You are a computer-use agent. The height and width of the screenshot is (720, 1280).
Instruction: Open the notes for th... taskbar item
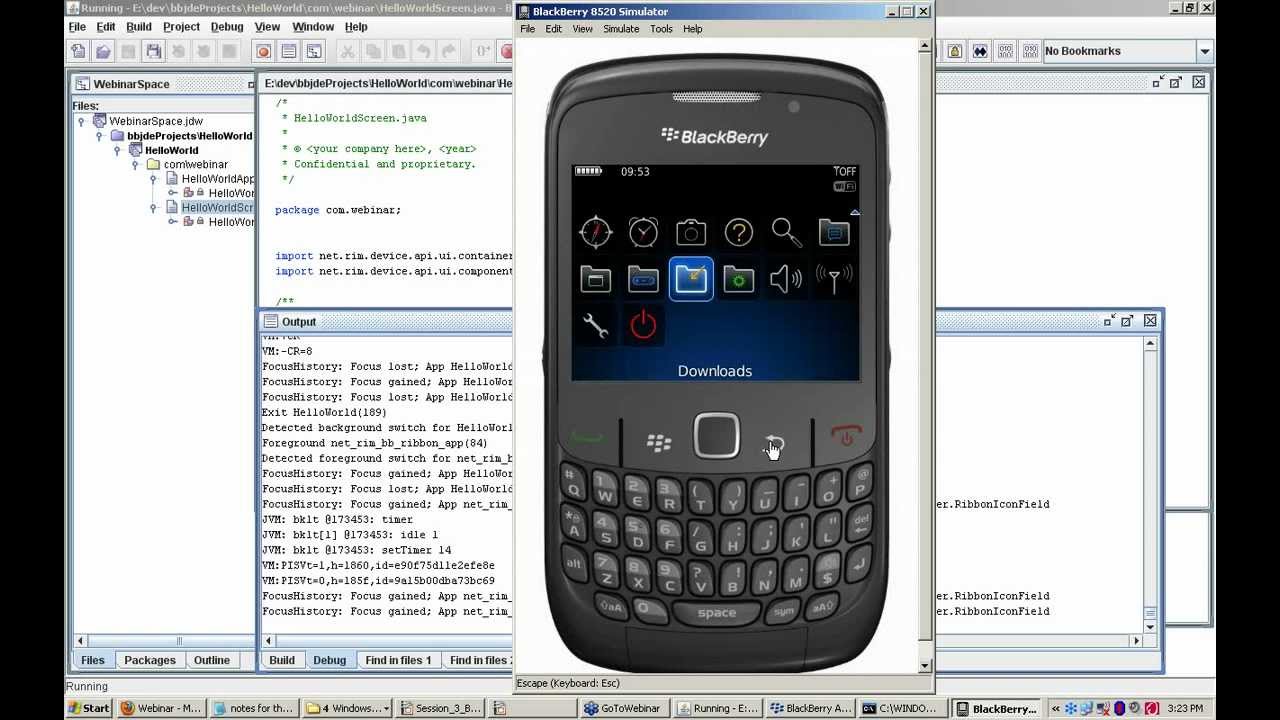(254, 708)
